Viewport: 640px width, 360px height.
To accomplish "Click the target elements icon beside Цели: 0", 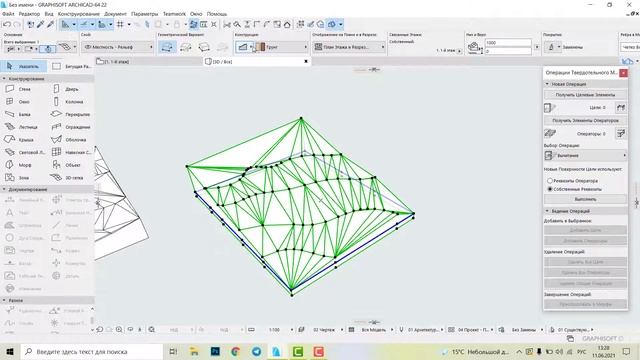I will tap(621, 107).
